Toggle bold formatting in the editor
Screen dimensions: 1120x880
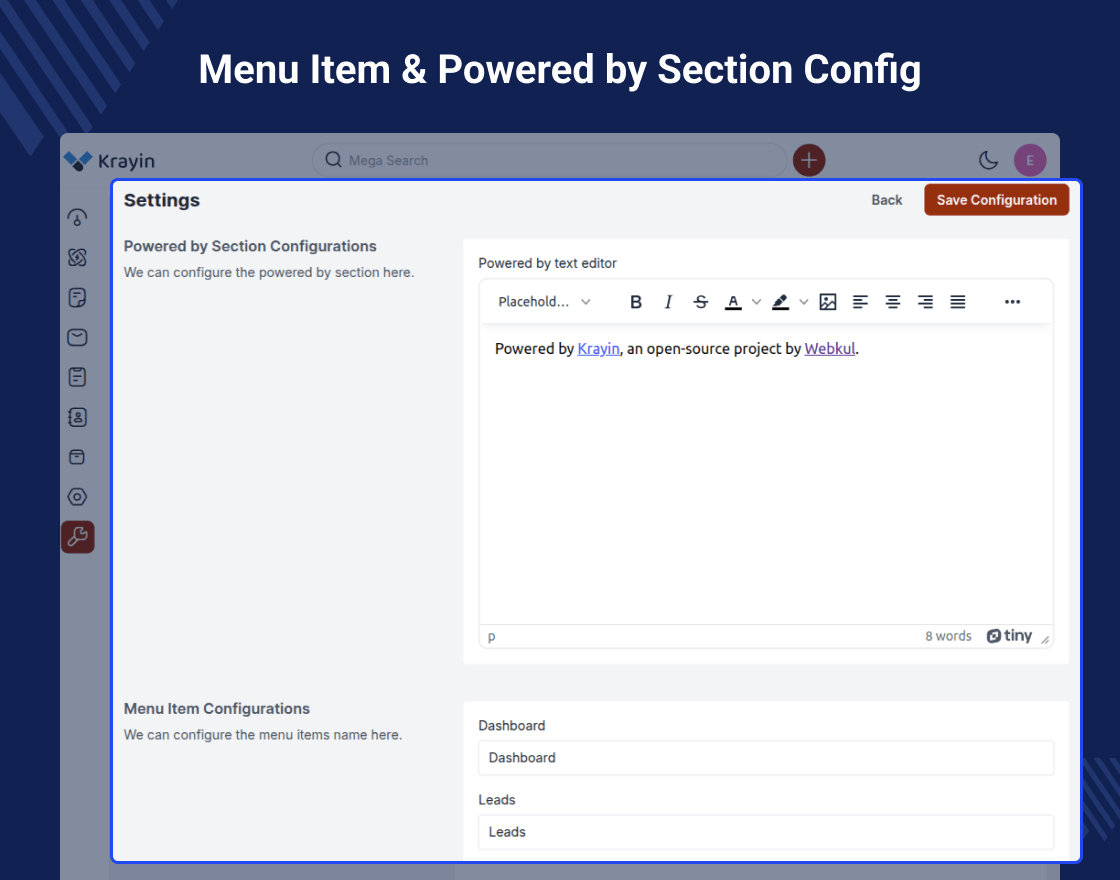point(636,302)
